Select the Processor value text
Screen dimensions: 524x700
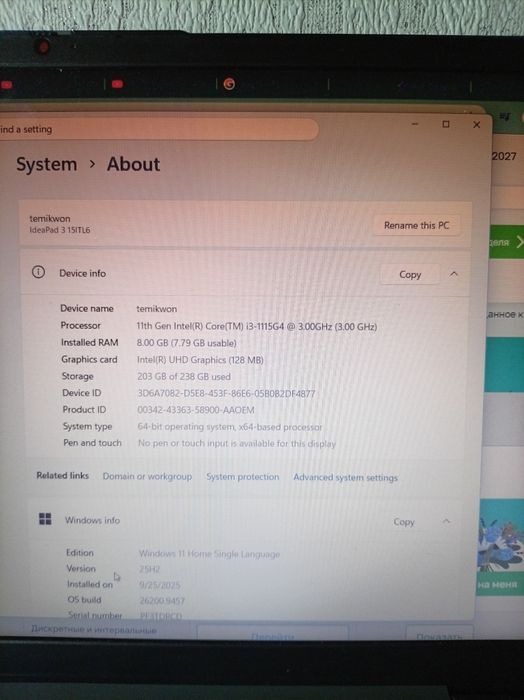click(257, 326)
